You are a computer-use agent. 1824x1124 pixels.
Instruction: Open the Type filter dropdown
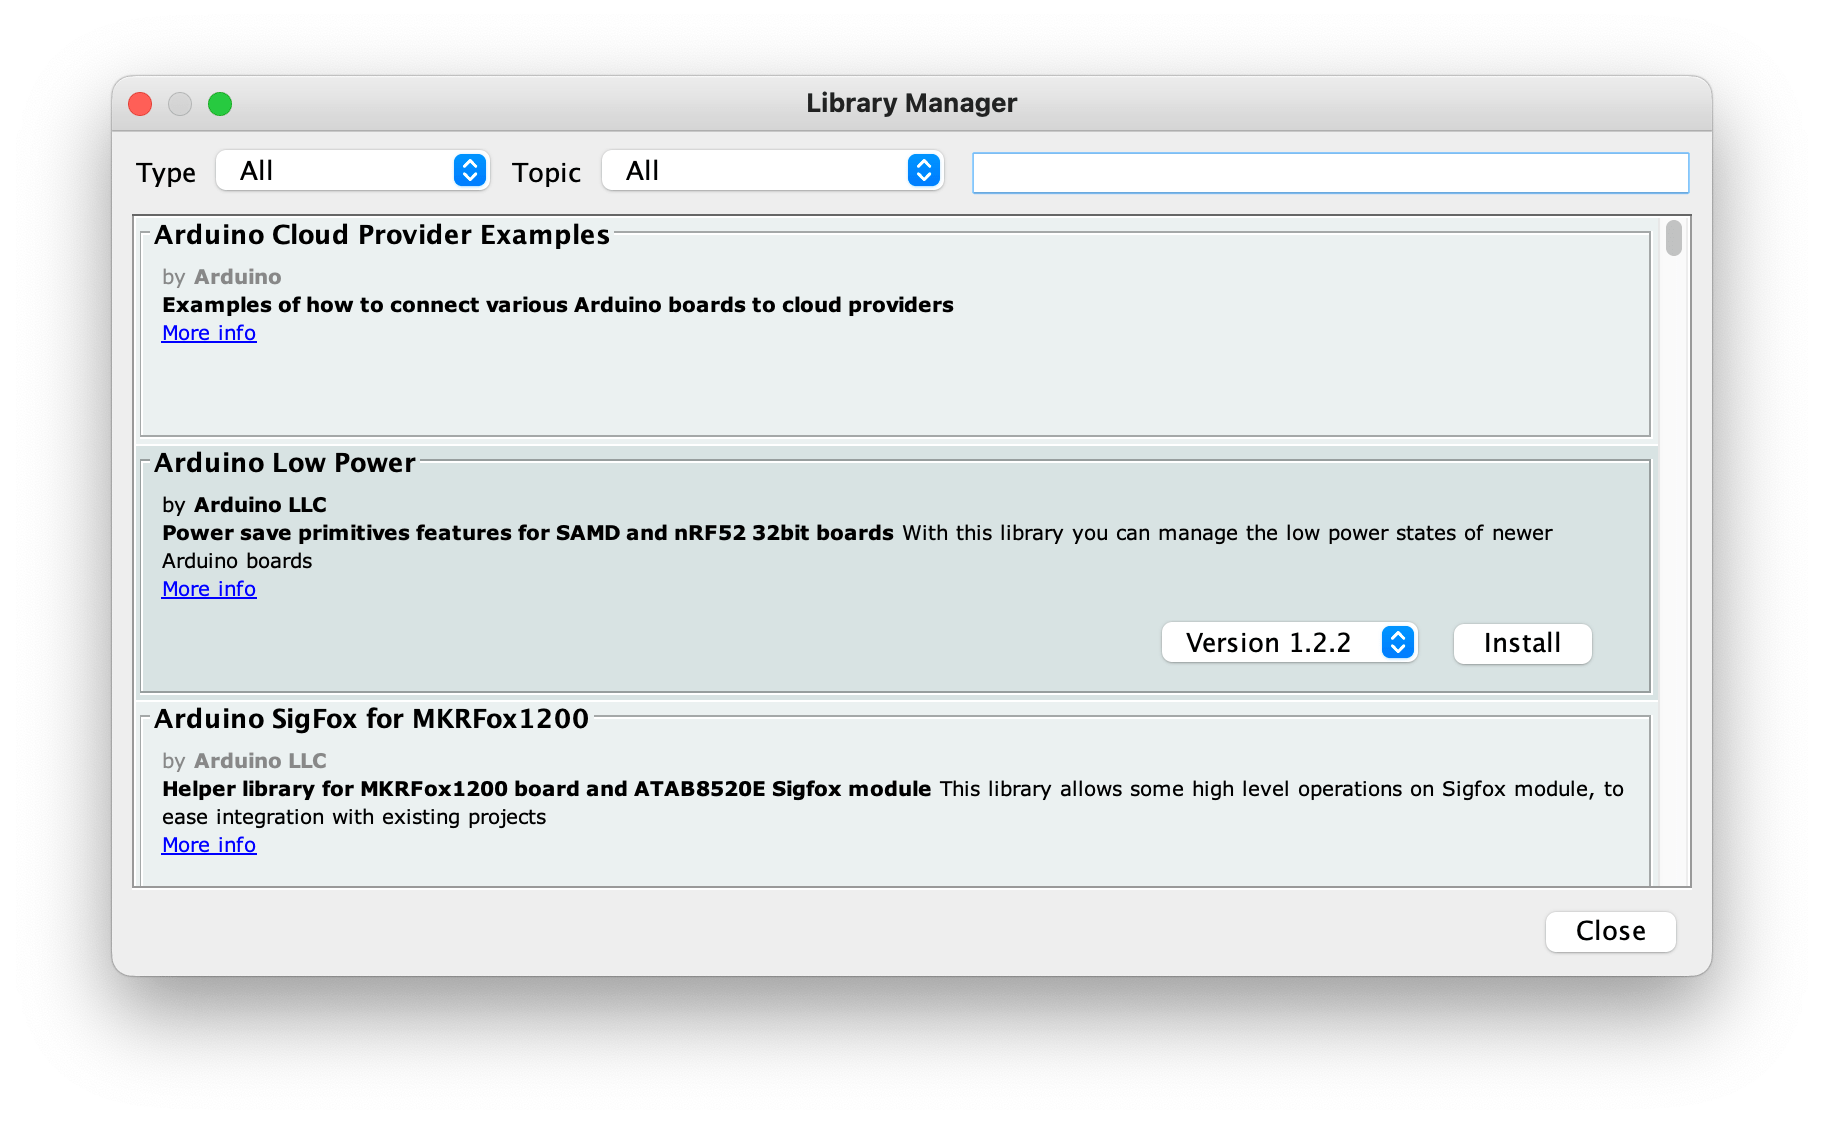coord(352,171)
